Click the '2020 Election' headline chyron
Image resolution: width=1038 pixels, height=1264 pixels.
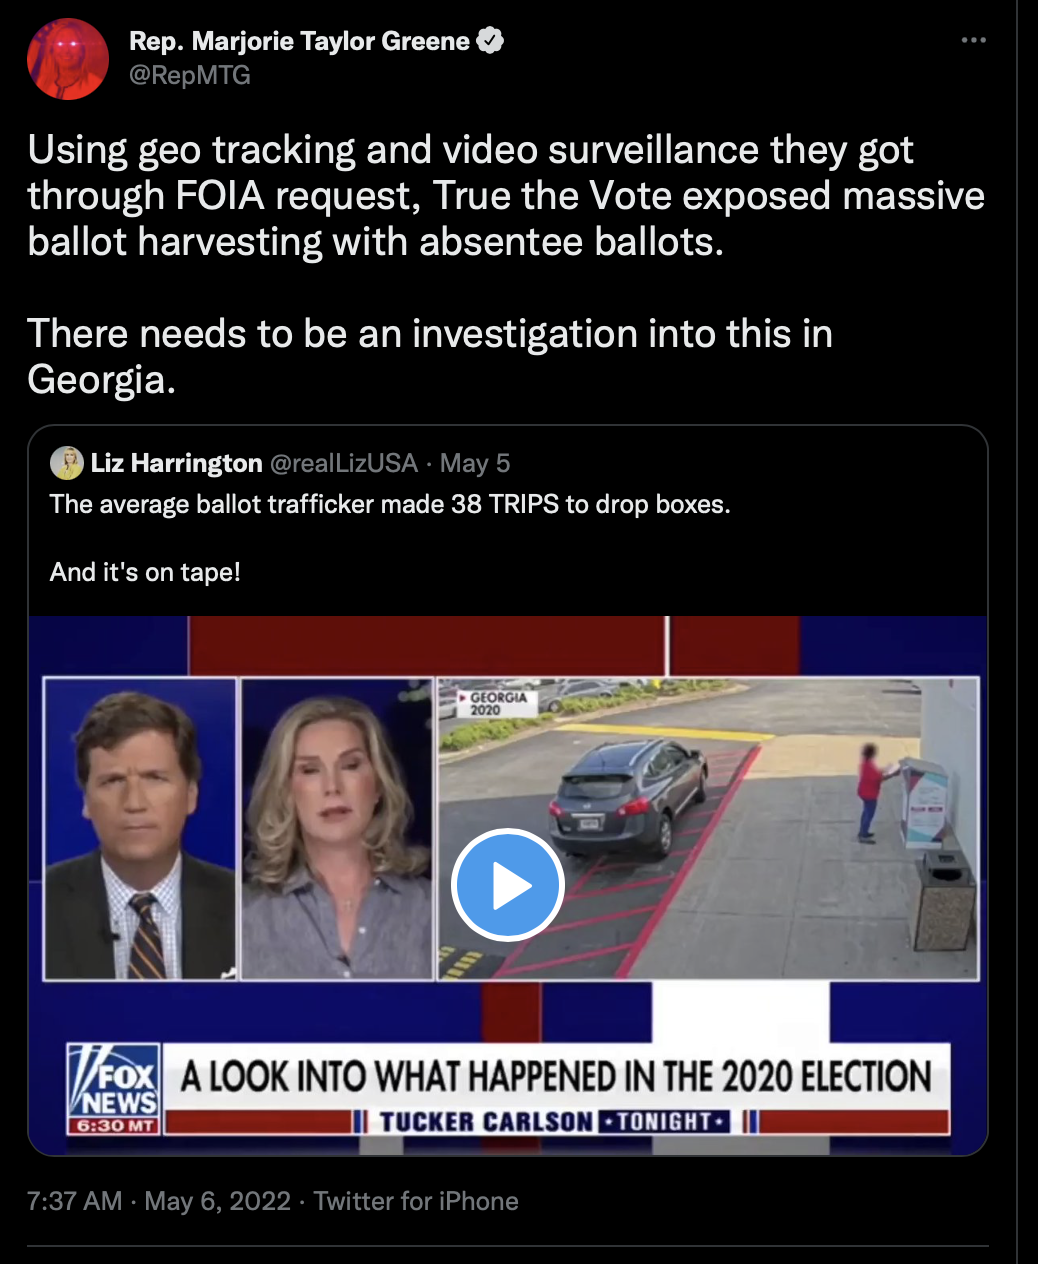point(556,1077)
